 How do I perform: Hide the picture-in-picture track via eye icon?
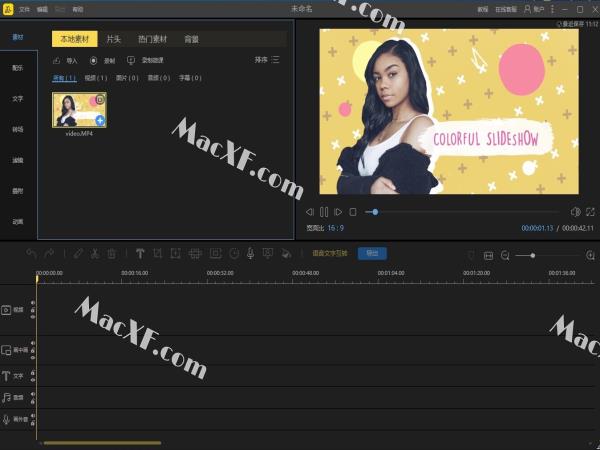click(33, 357)
